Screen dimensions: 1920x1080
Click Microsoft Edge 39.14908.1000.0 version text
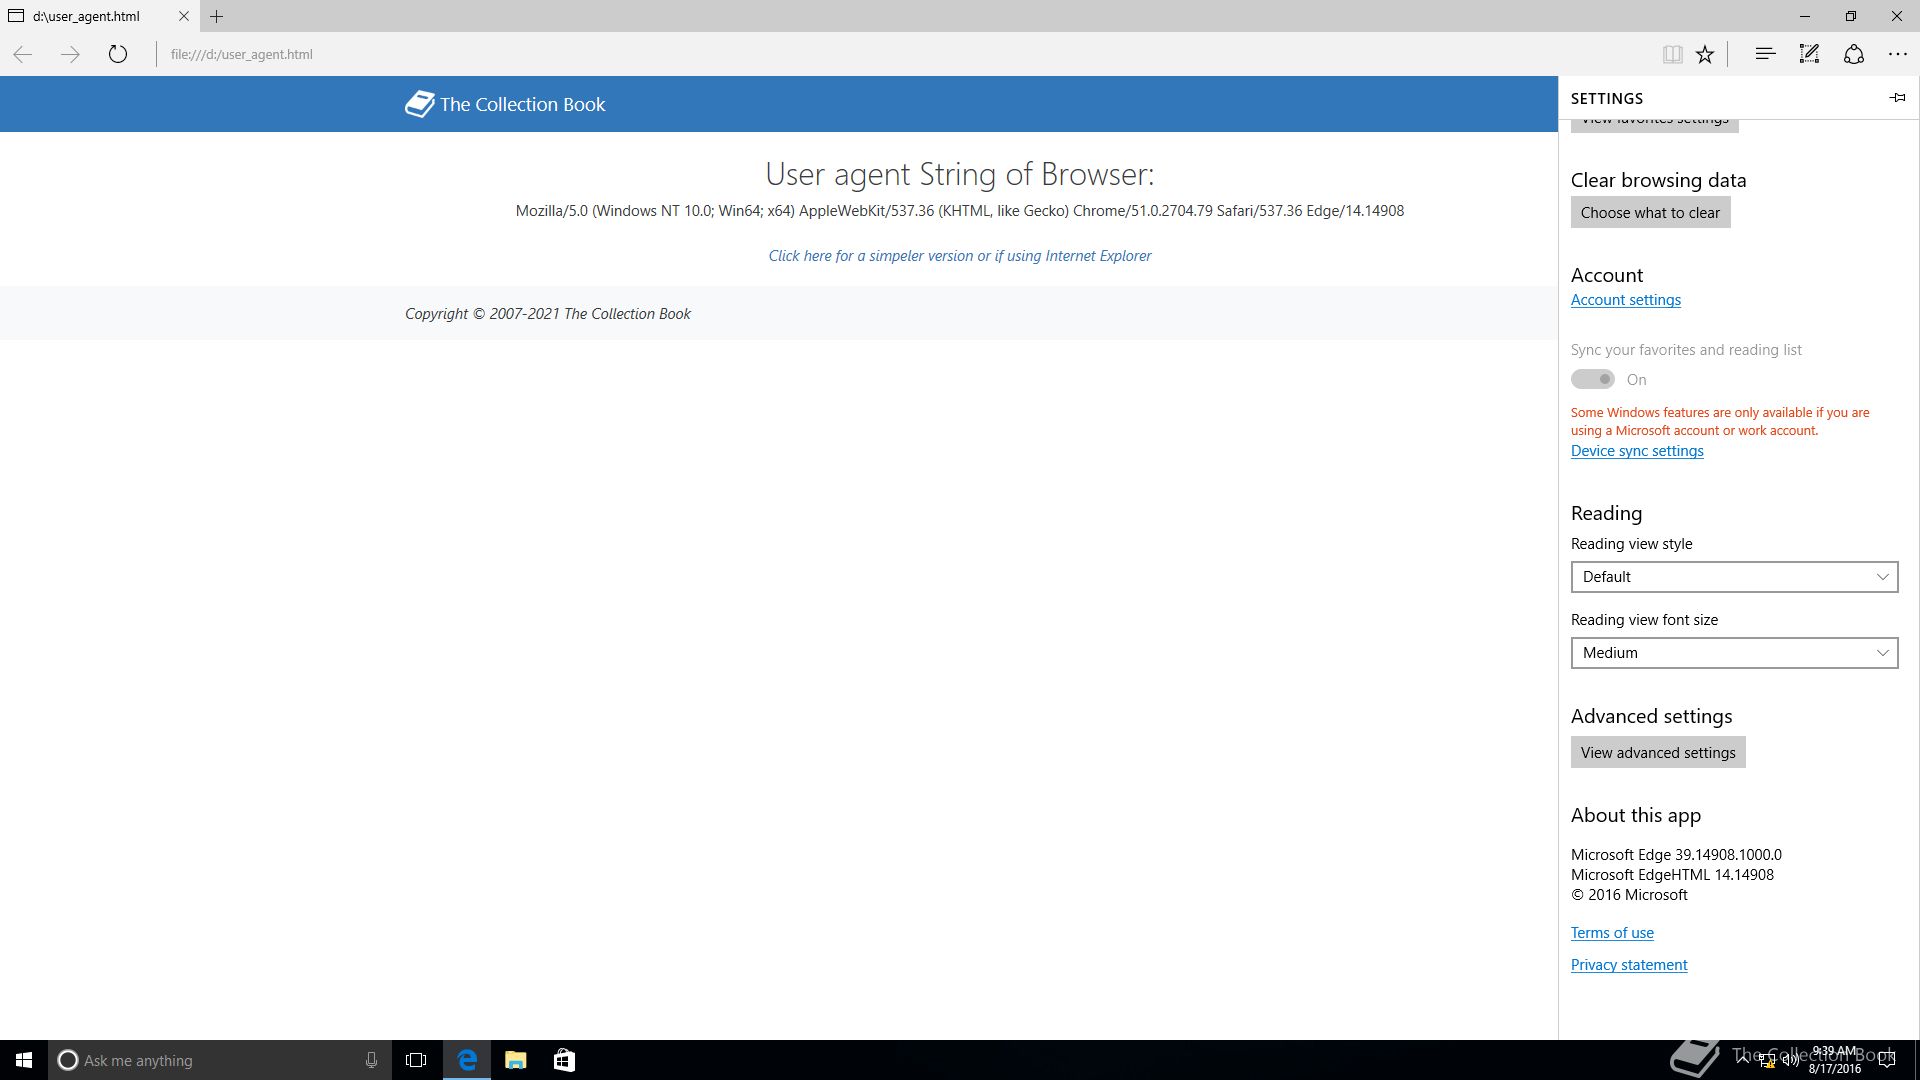click(x=1676, y=855)
